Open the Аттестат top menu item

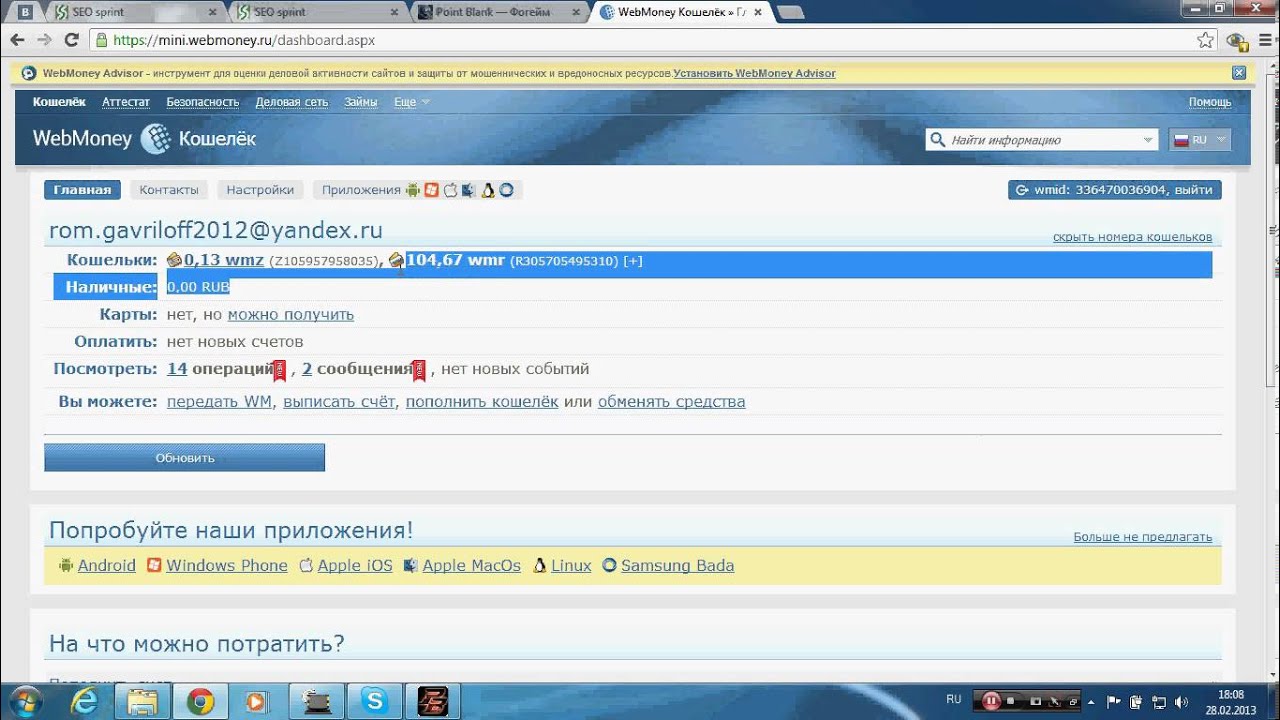(126, 102)
